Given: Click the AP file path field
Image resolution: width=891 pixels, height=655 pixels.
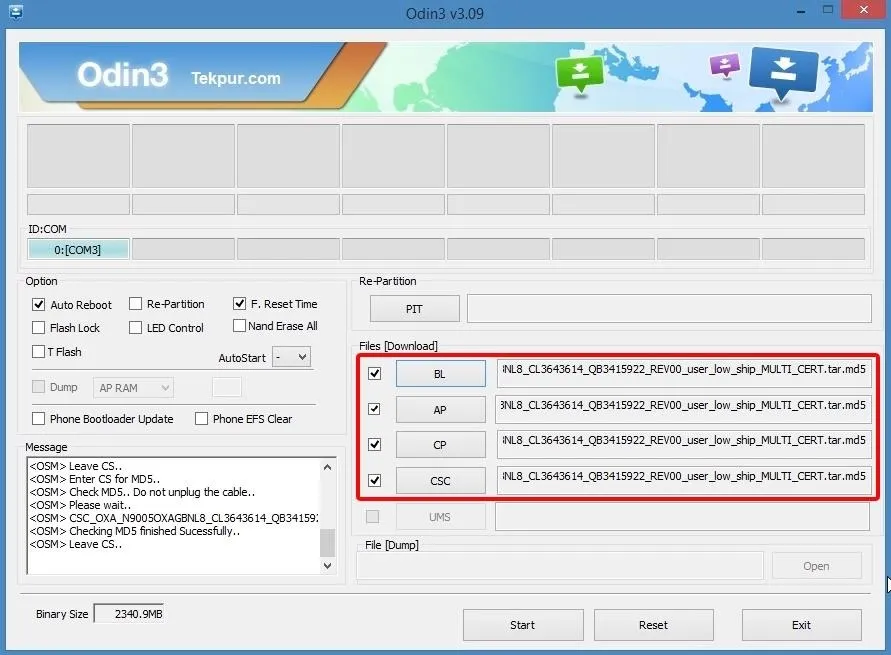Looking at the screenshot, I should [x=683, y=409].
